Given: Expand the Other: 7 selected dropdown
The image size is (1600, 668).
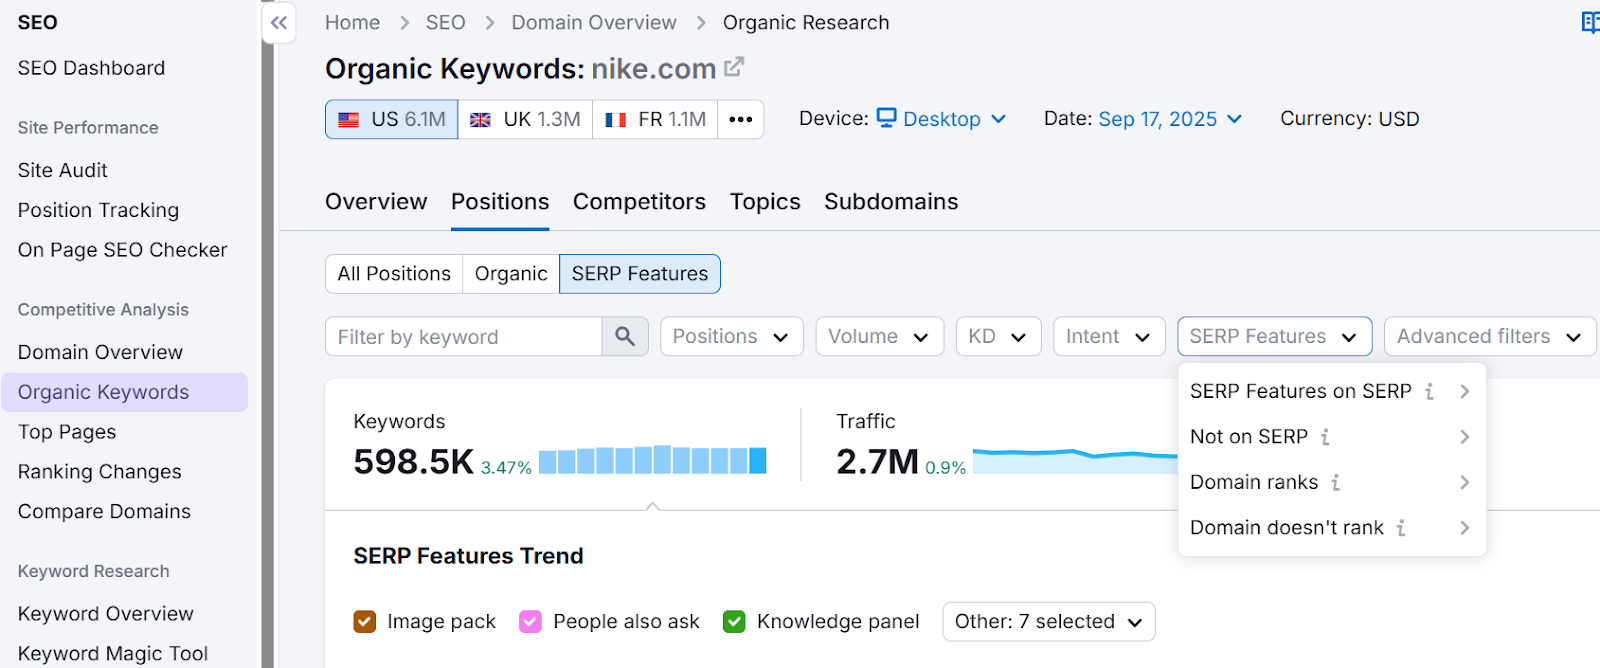Looking at the screenshot, I should (1048, 622).
